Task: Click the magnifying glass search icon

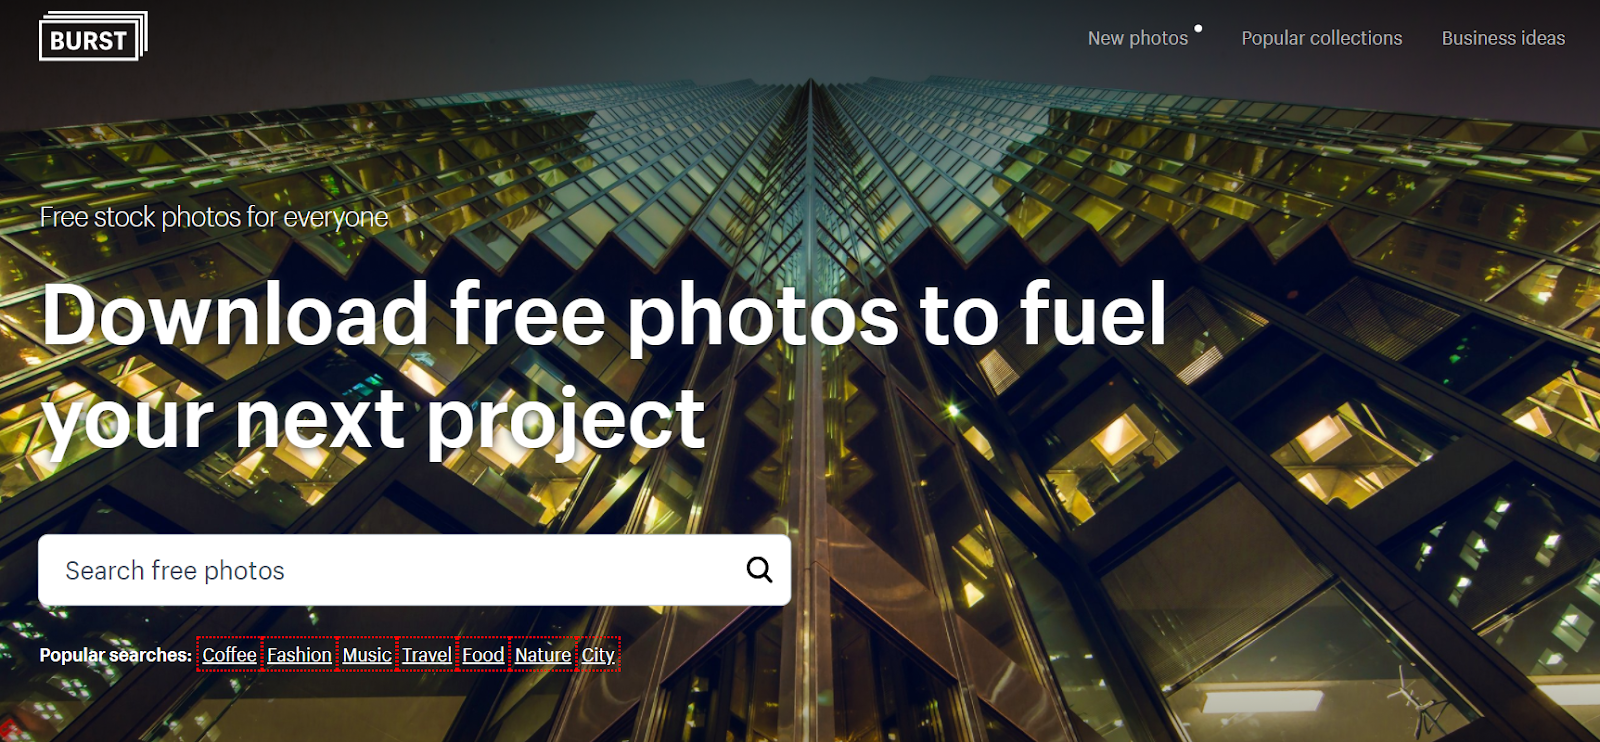Action: (759, 570)
